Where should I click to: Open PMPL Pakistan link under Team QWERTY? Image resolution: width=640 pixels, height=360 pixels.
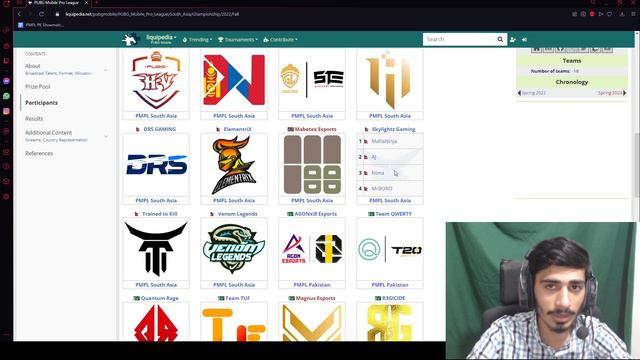pyautogui.click(x=390, y=285)
